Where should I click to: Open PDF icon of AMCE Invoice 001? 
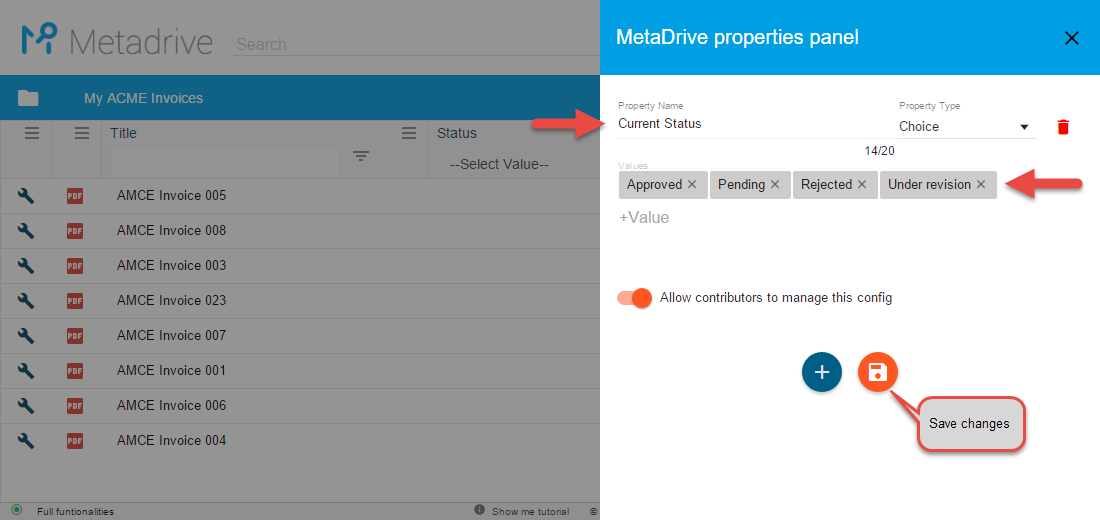point(74,371)
